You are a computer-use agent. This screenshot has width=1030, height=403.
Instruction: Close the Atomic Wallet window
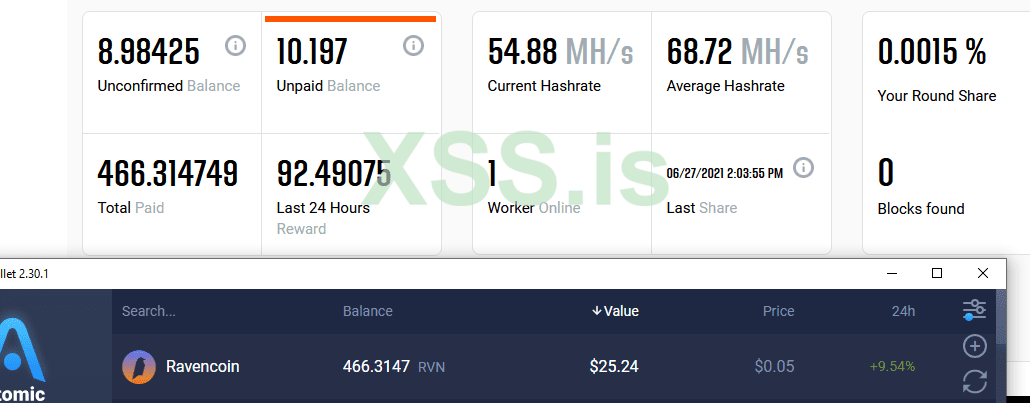coord(983,273)
